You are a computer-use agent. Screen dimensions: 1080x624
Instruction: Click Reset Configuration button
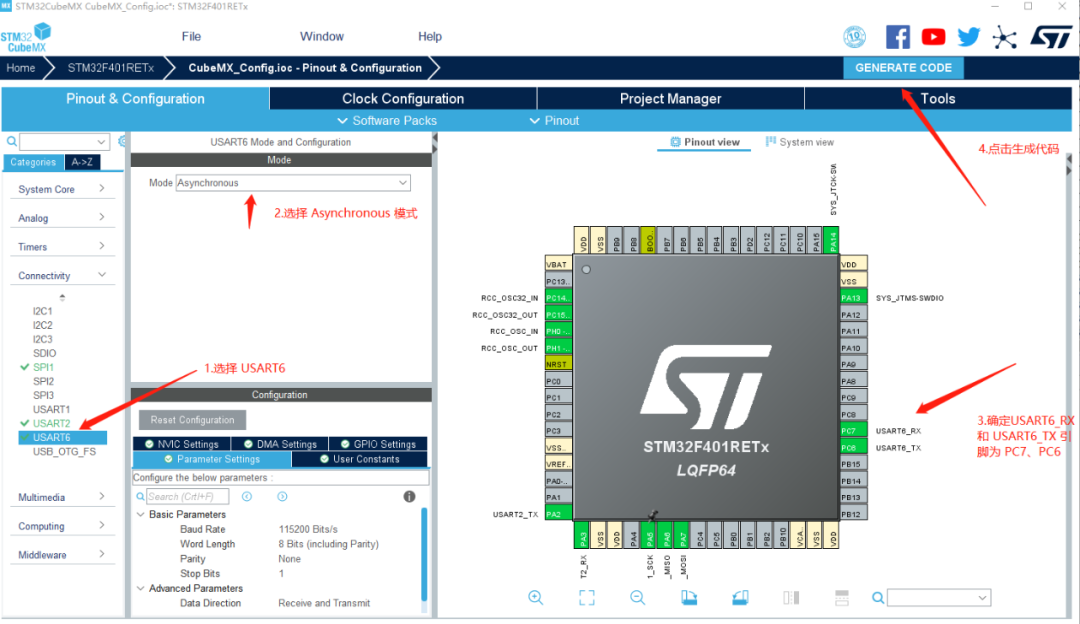[x=192, y=420]
